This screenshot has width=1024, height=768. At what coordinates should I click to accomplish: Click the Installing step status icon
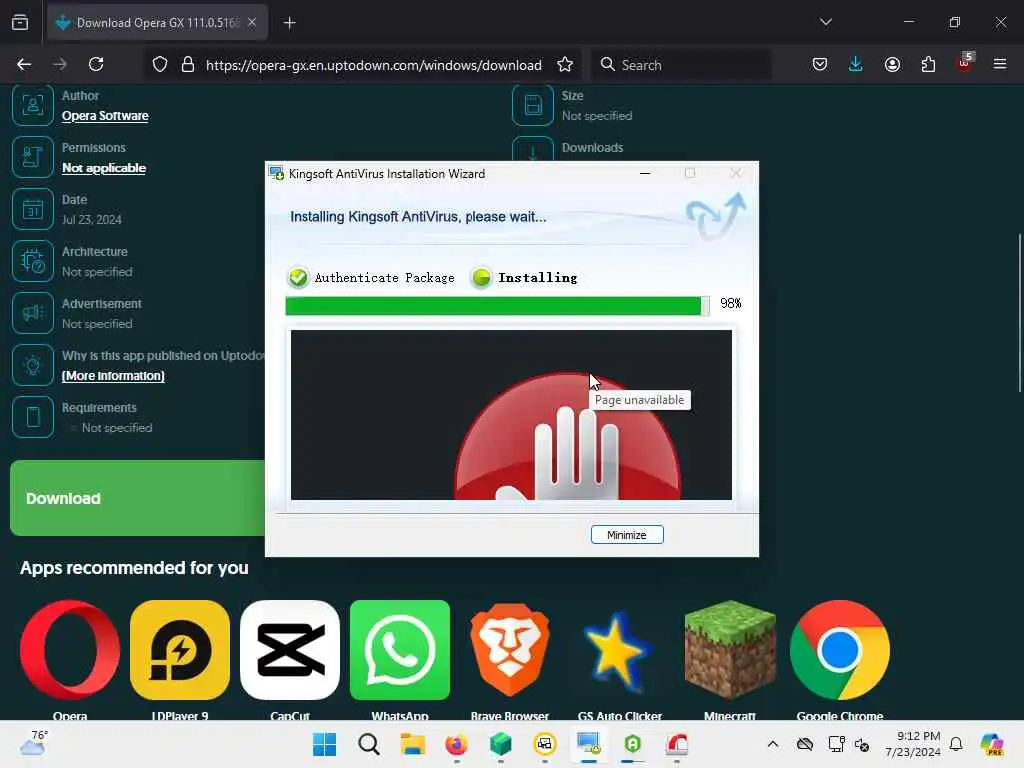tap(482, 278)
